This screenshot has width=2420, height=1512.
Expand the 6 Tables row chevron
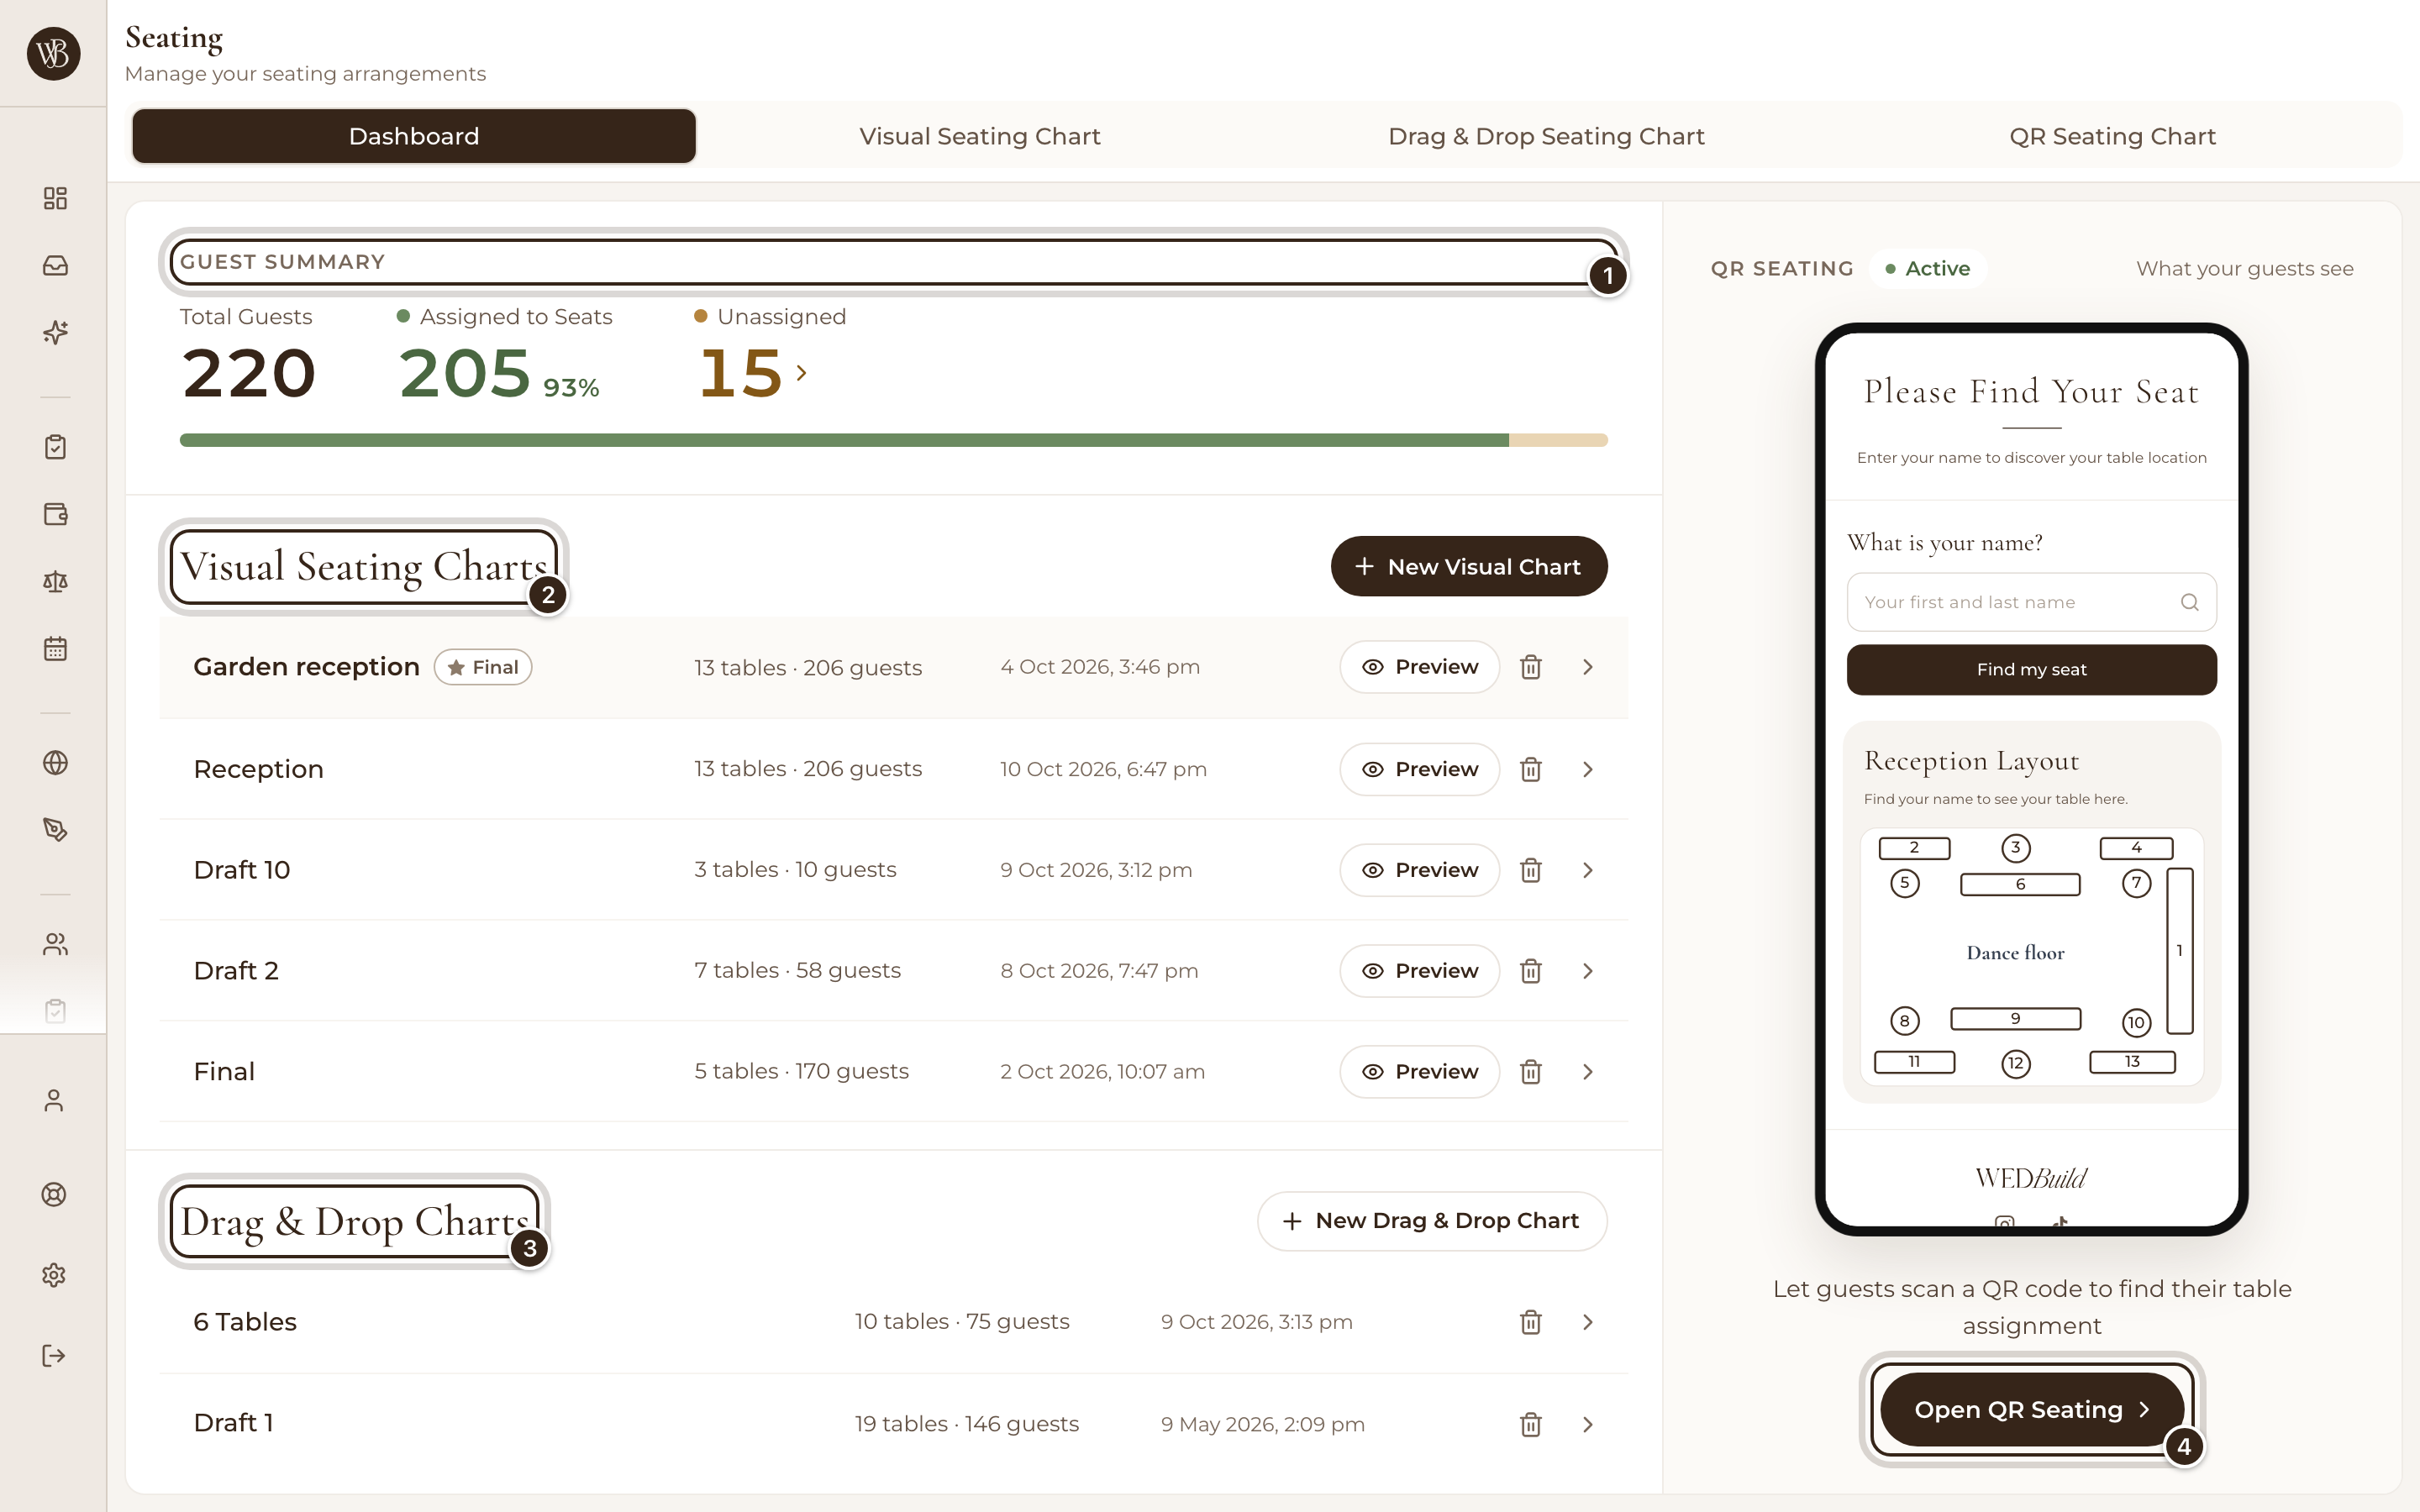point(1587,1322)
